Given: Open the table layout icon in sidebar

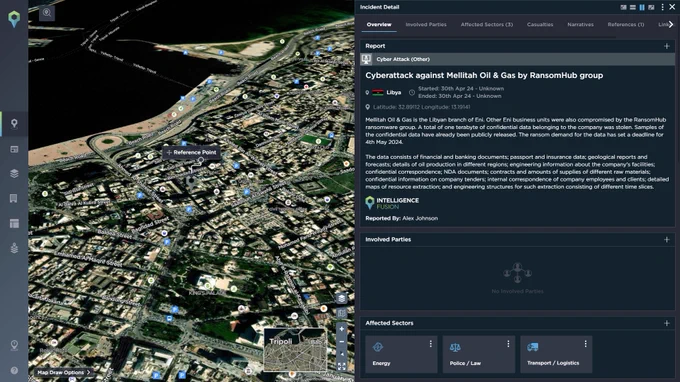Looking at the screenshot, I should [x=14, y=223].
